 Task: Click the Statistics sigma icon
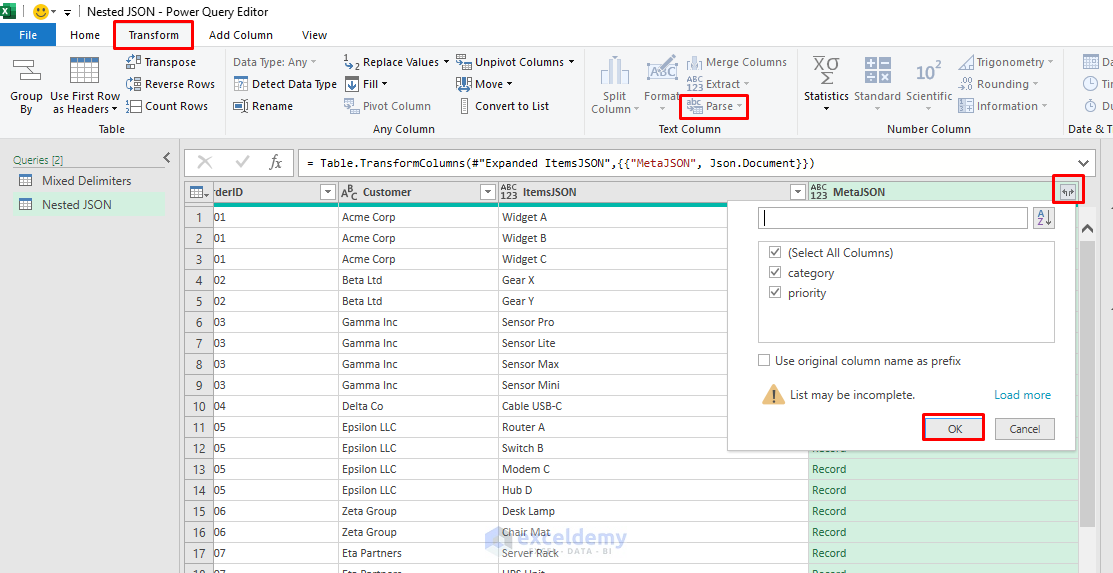[826, 71]
